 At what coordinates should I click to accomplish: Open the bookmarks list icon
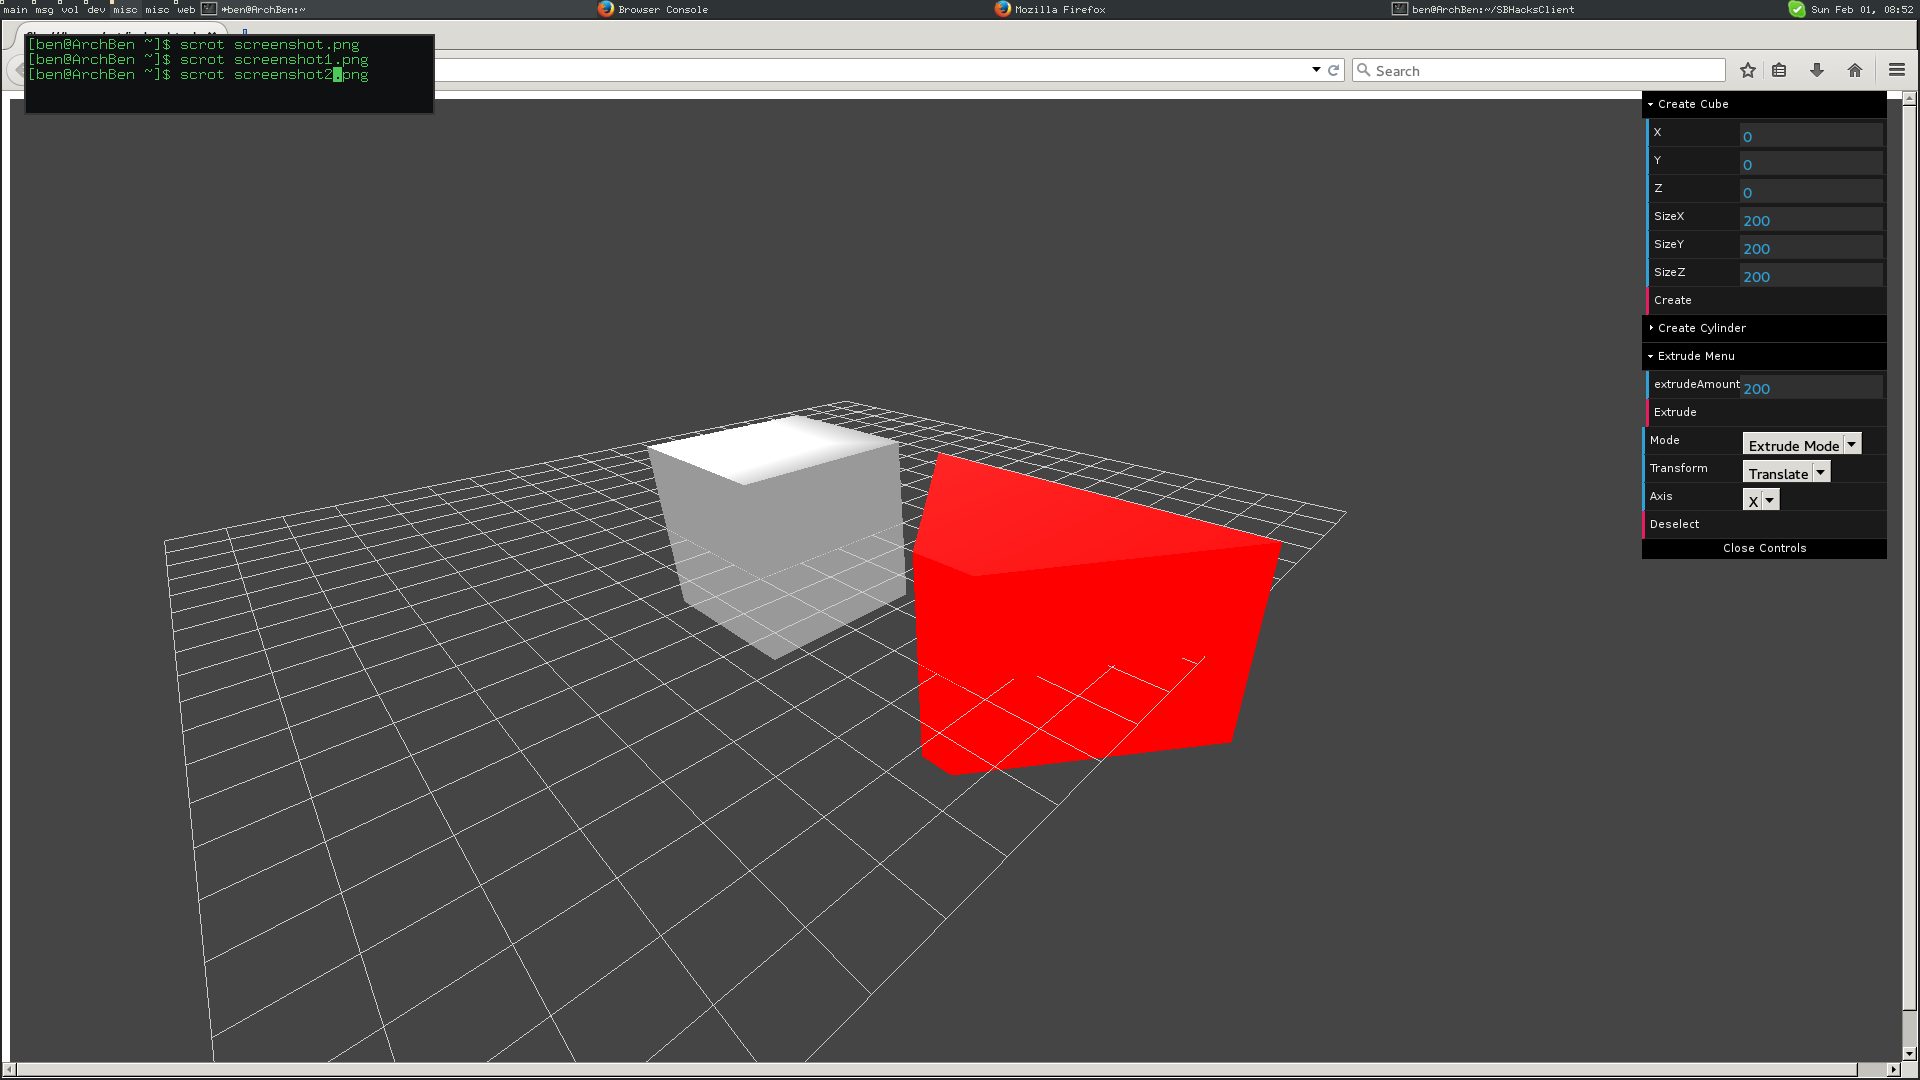click(1779, 70)
